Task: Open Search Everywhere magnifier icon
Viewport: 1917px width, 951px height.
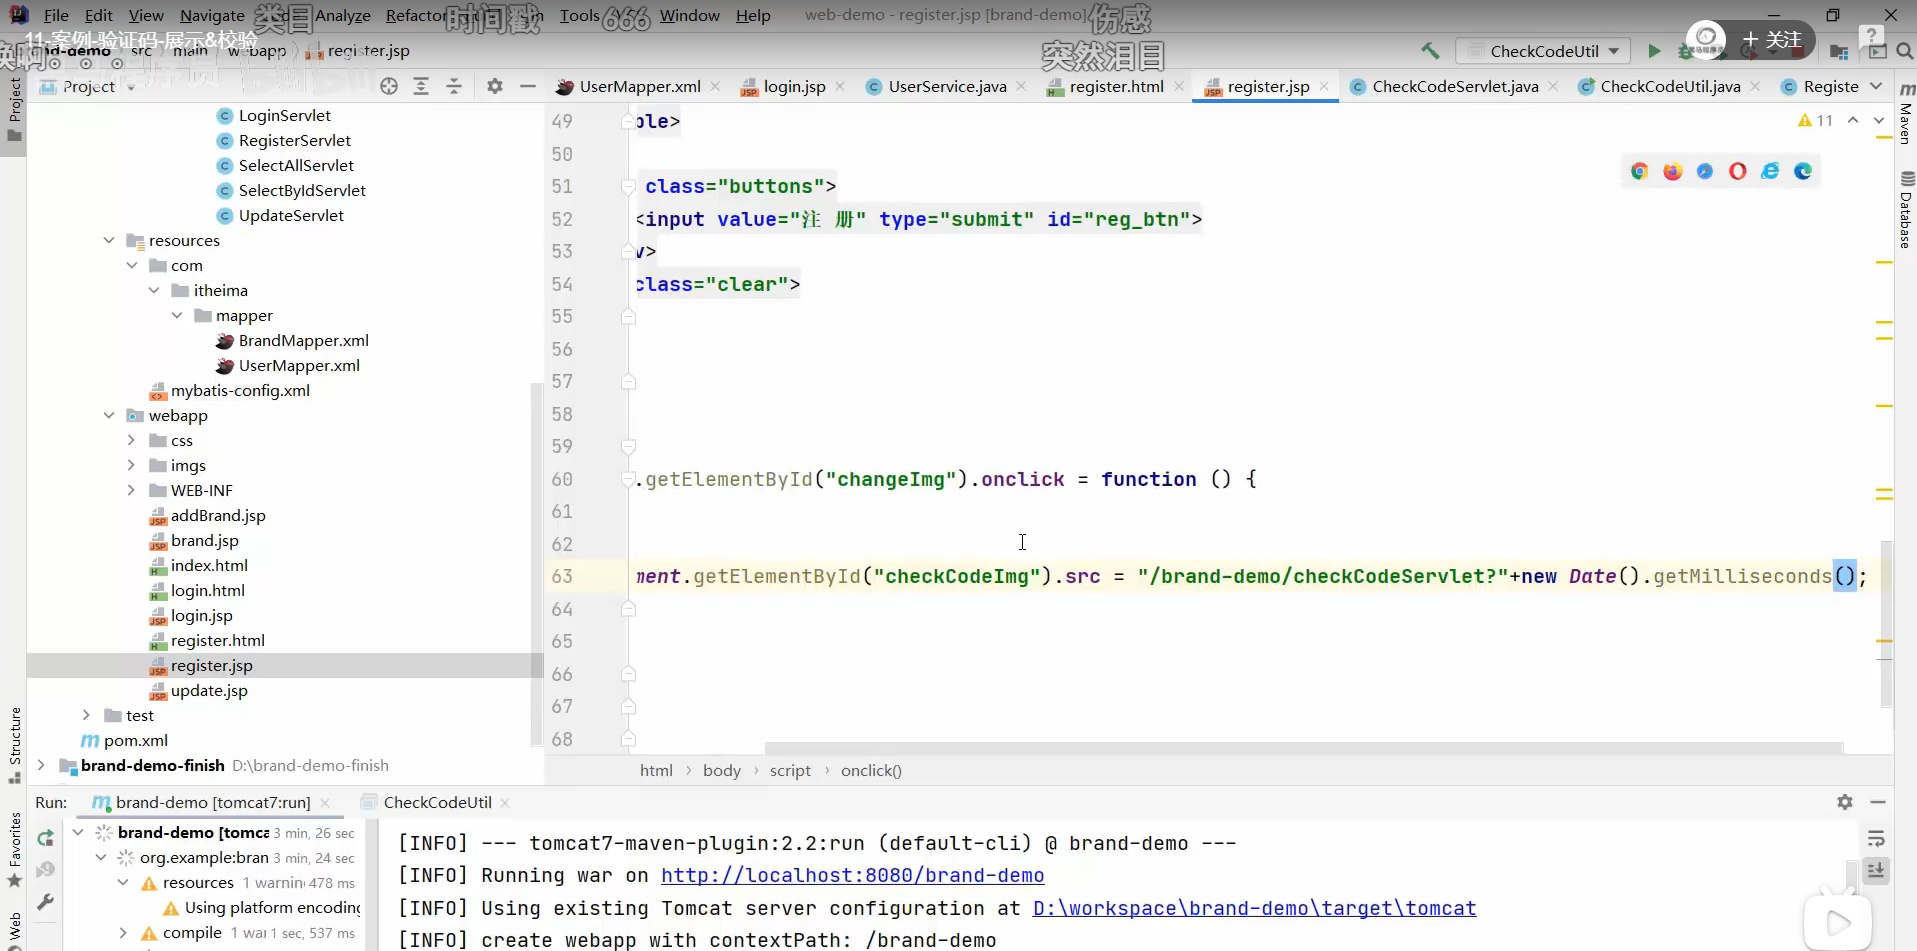Action: click(x=1905, y=51)
